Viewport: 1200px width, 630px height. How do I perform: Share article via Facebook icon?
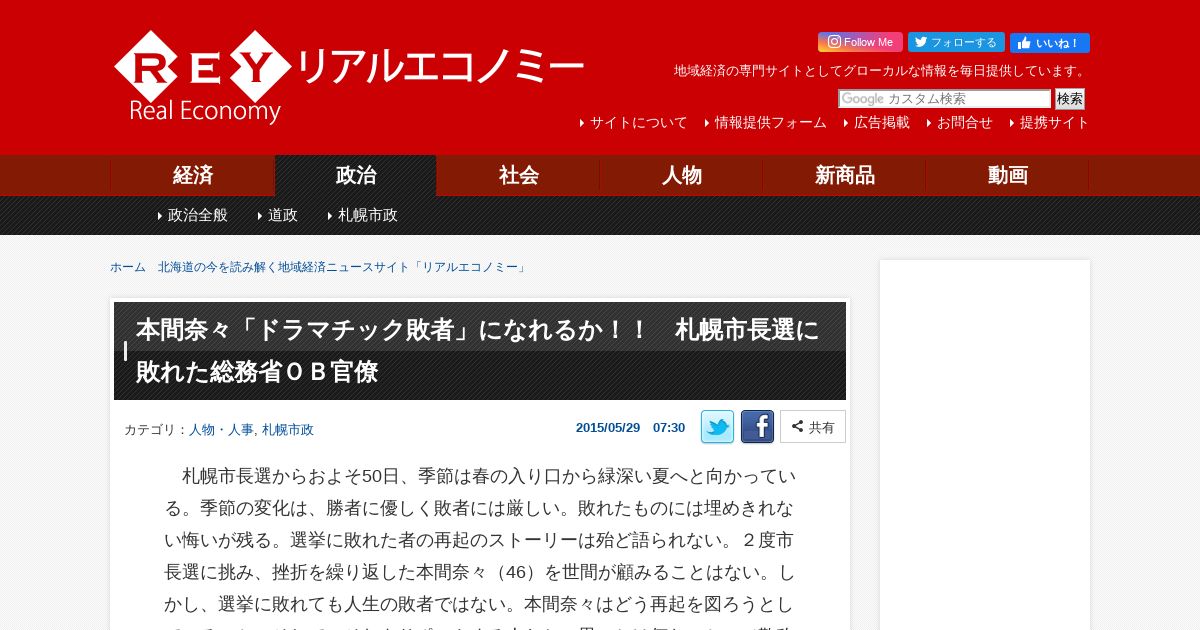[x=757, y=427]
